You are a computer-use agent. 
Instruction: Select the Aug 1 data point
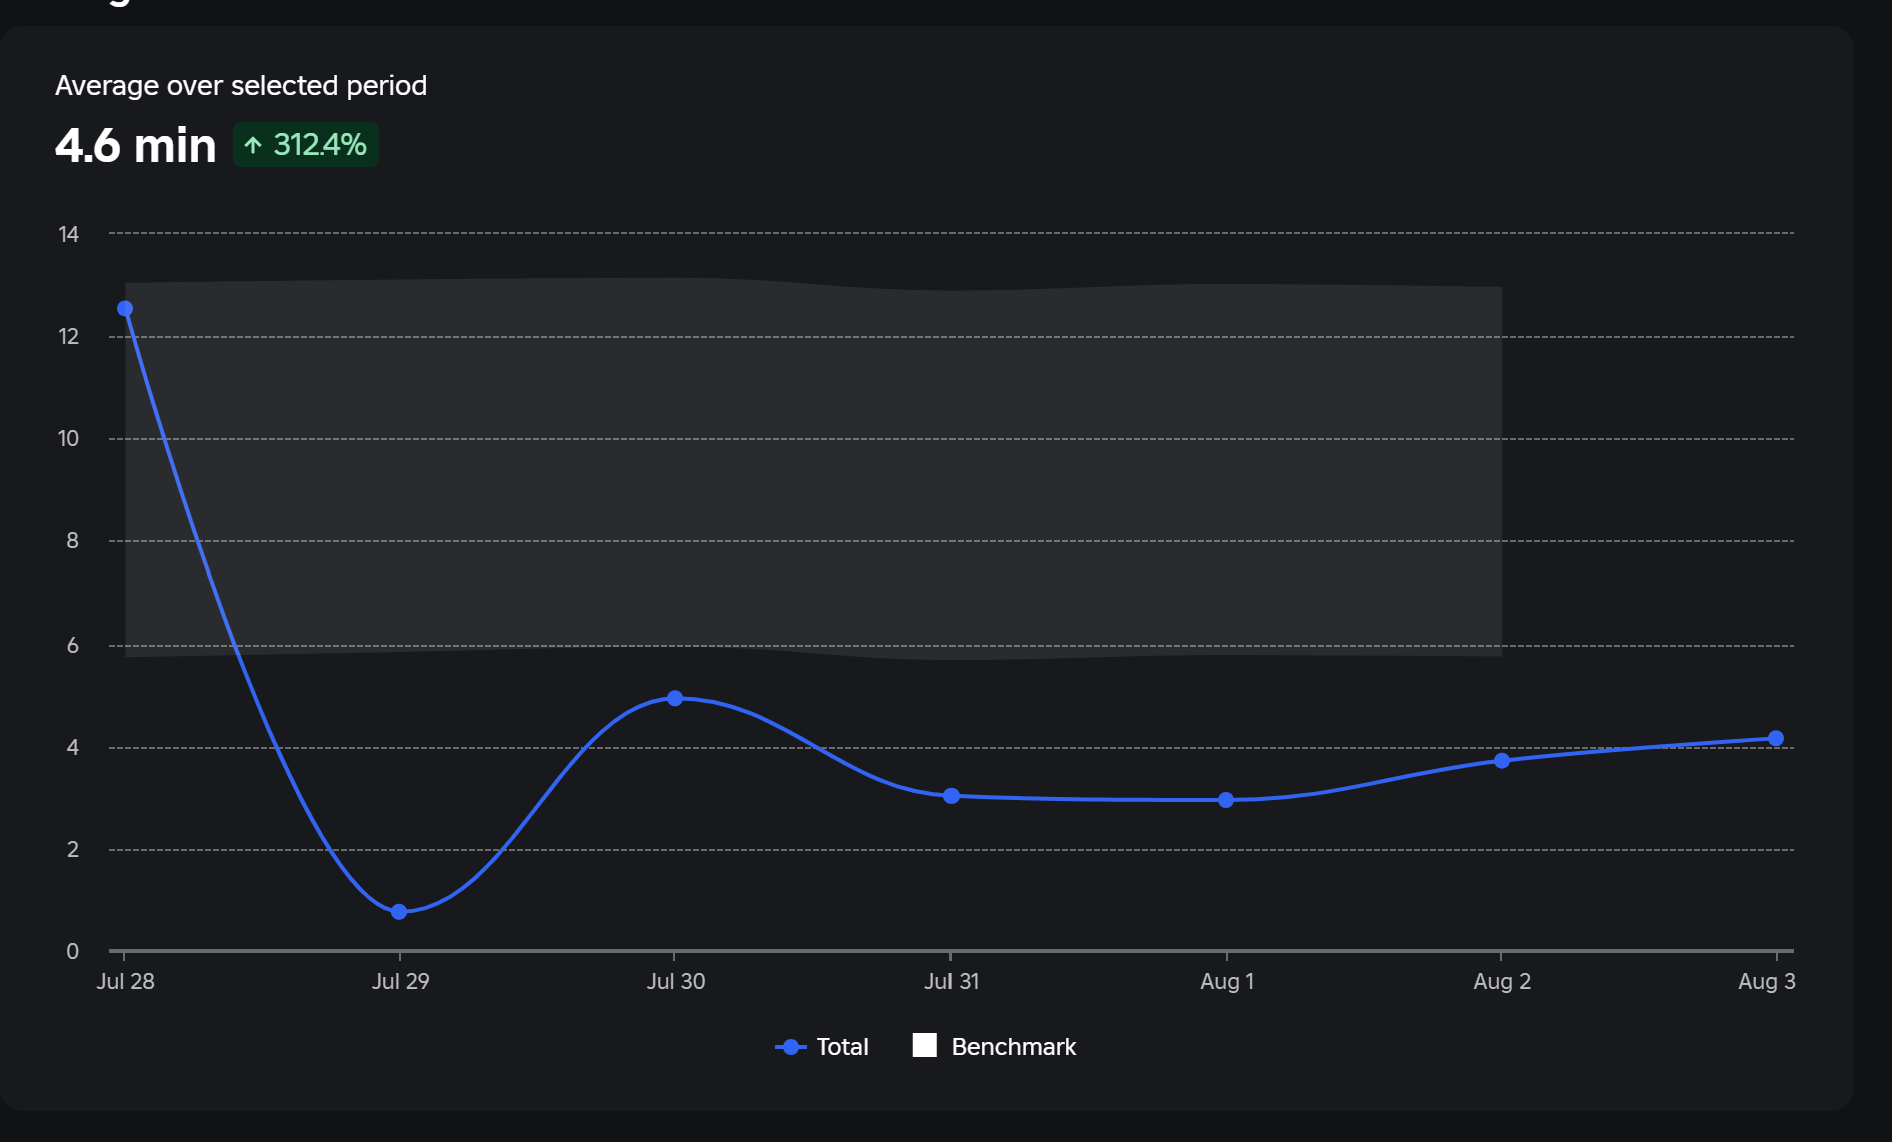coord(1226,799)
